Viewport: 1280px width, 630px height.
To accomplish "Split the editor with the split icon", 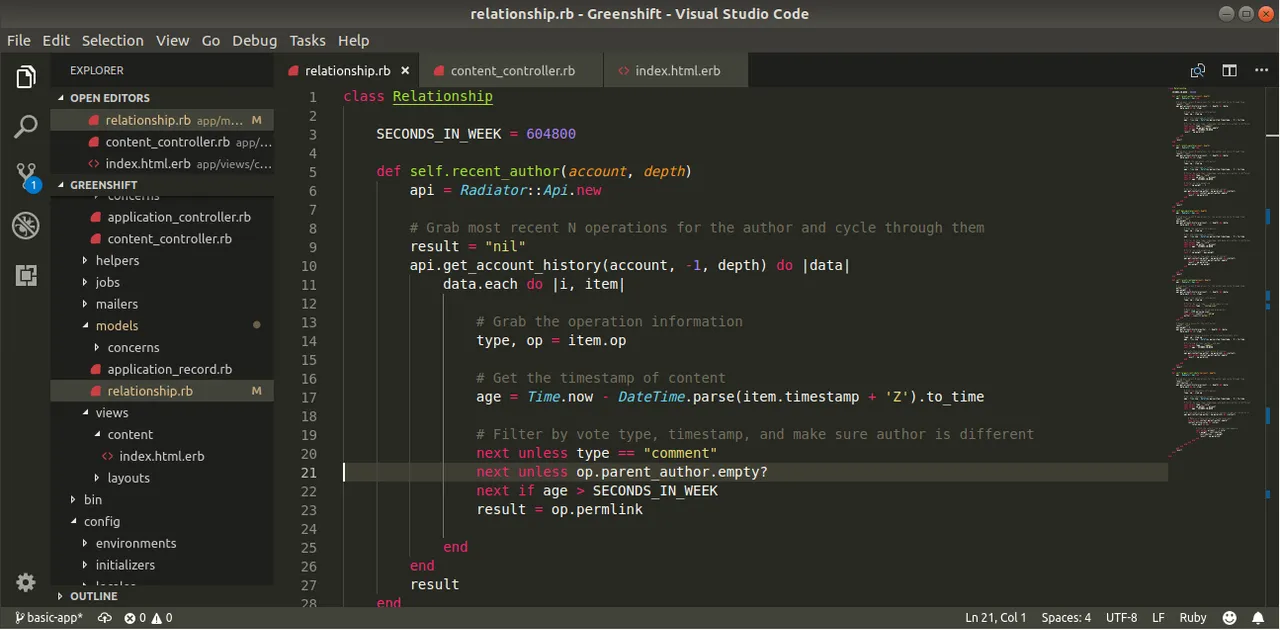I will (1229, 71).
